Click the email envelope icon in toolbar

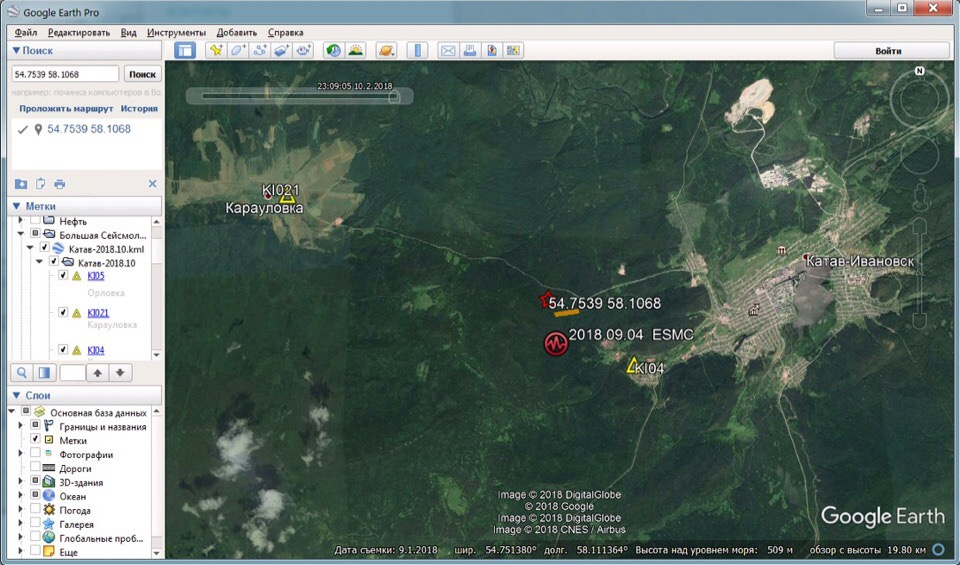pyautogui.click(x=447, y=50)
